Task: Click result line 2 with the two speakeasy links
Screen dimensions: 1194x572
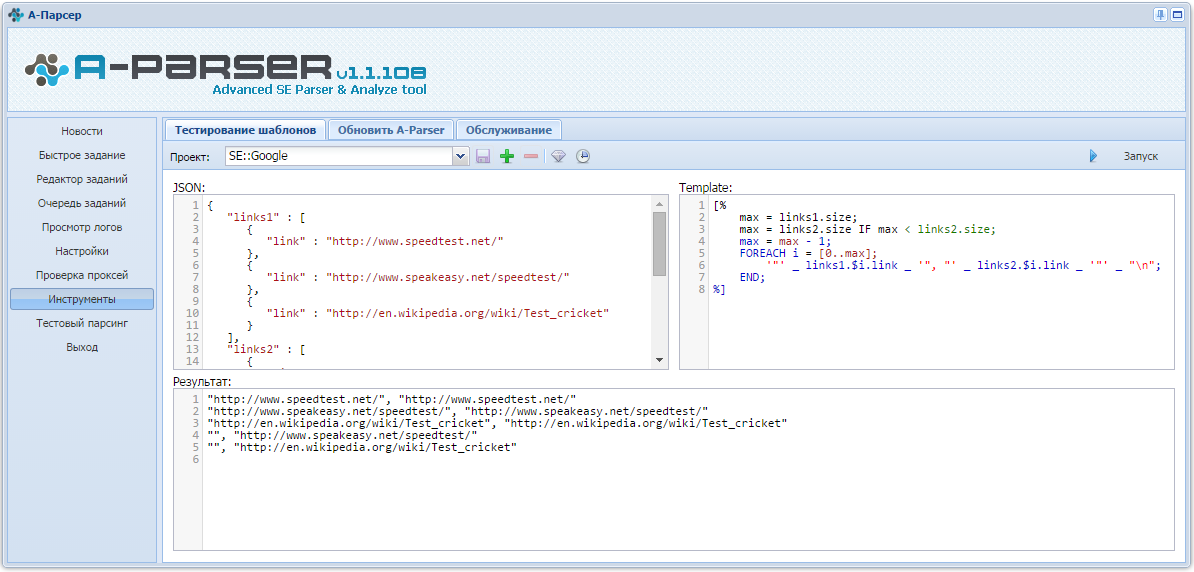Action: click(458, 411)
